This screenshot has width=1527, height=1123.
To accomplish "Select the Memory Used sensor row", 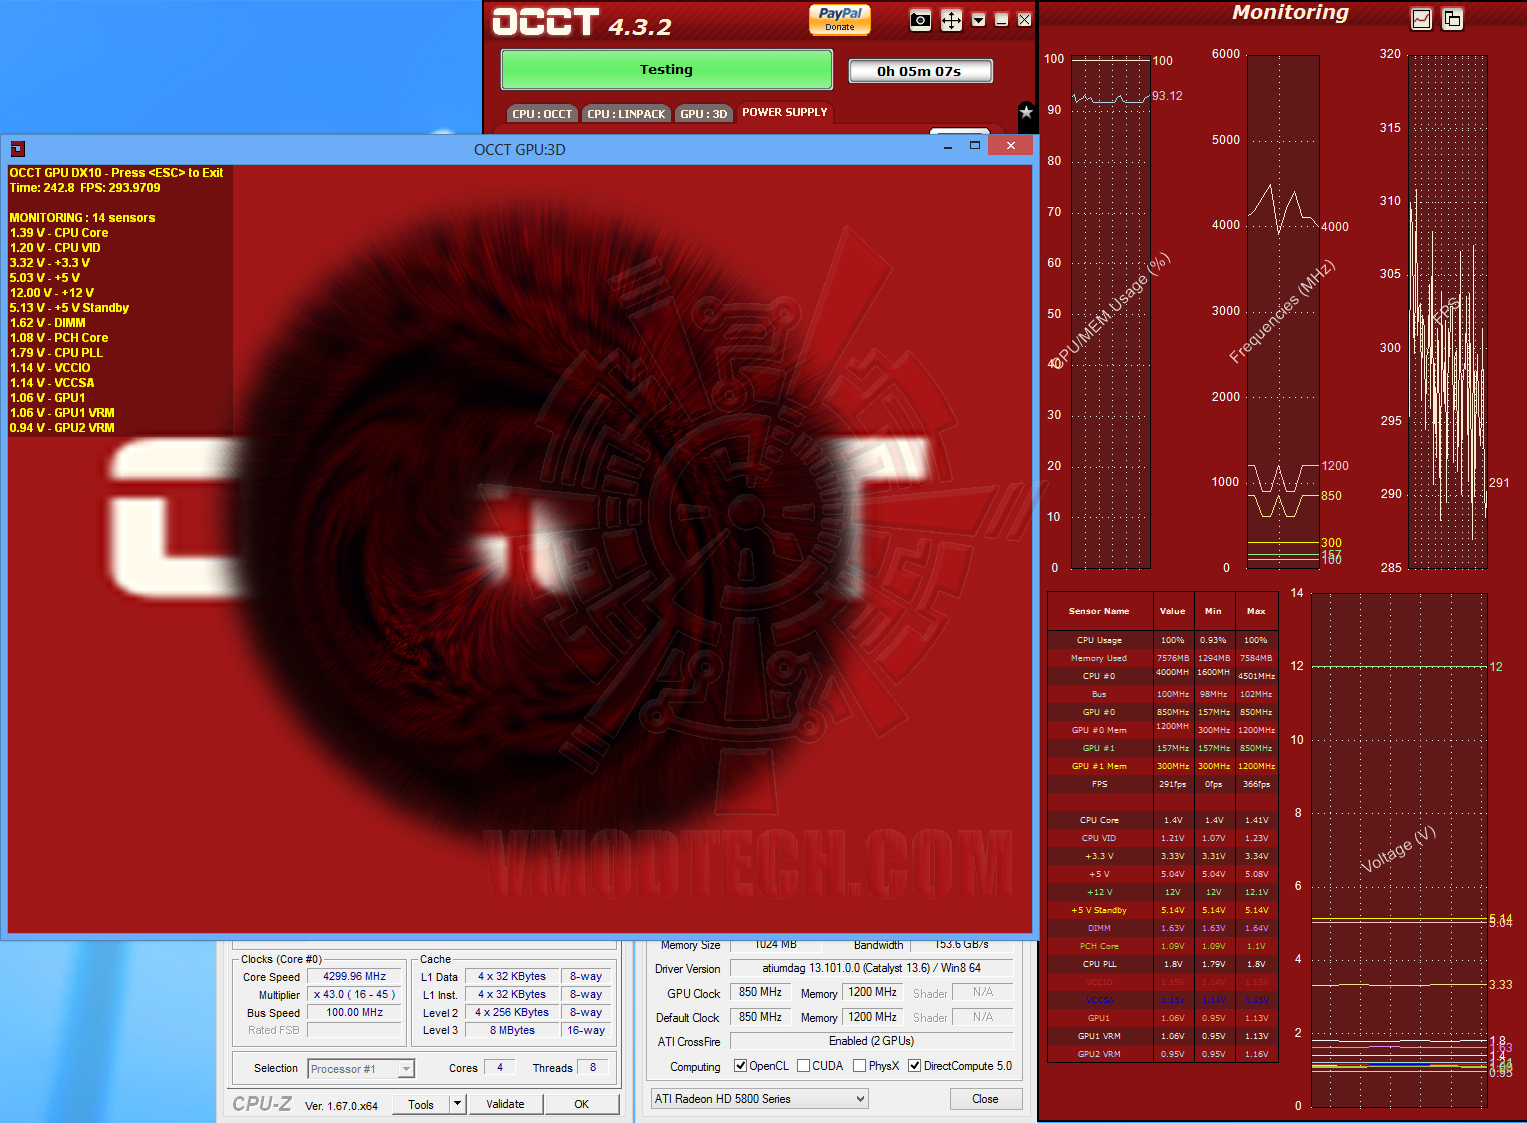I will tap(1163, 658).
